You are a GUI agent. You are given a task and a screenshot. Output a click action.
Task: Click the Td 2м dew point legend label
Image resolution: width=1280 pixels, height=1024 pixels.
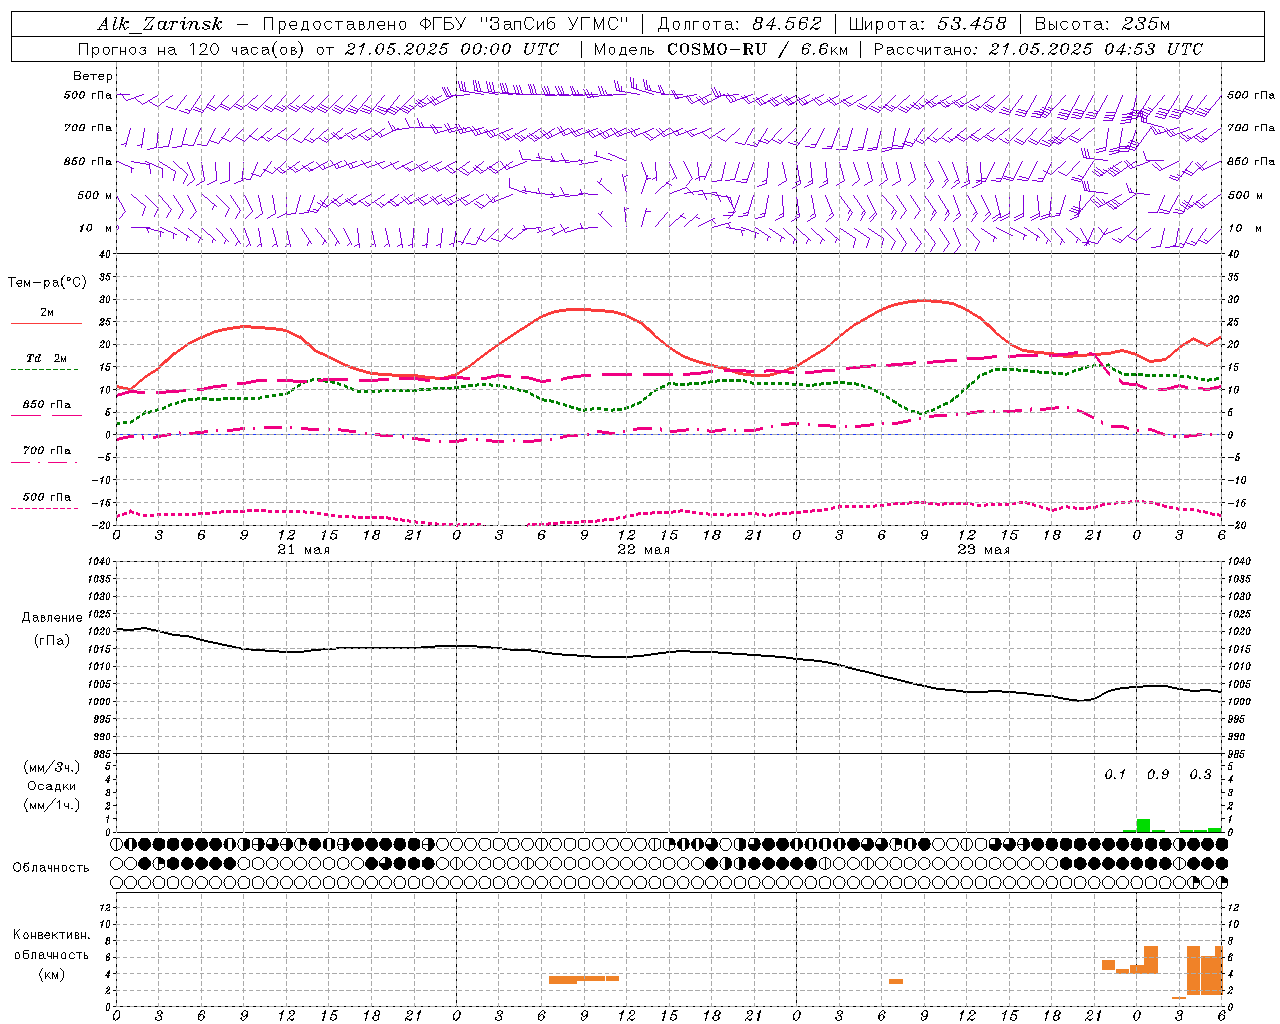47,358
